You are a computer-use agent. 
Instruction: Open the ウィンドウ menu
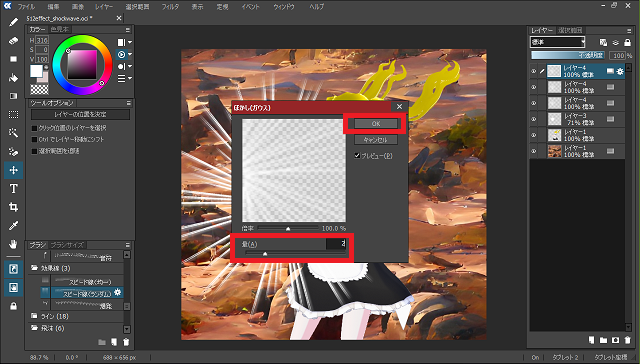(284, 7)
